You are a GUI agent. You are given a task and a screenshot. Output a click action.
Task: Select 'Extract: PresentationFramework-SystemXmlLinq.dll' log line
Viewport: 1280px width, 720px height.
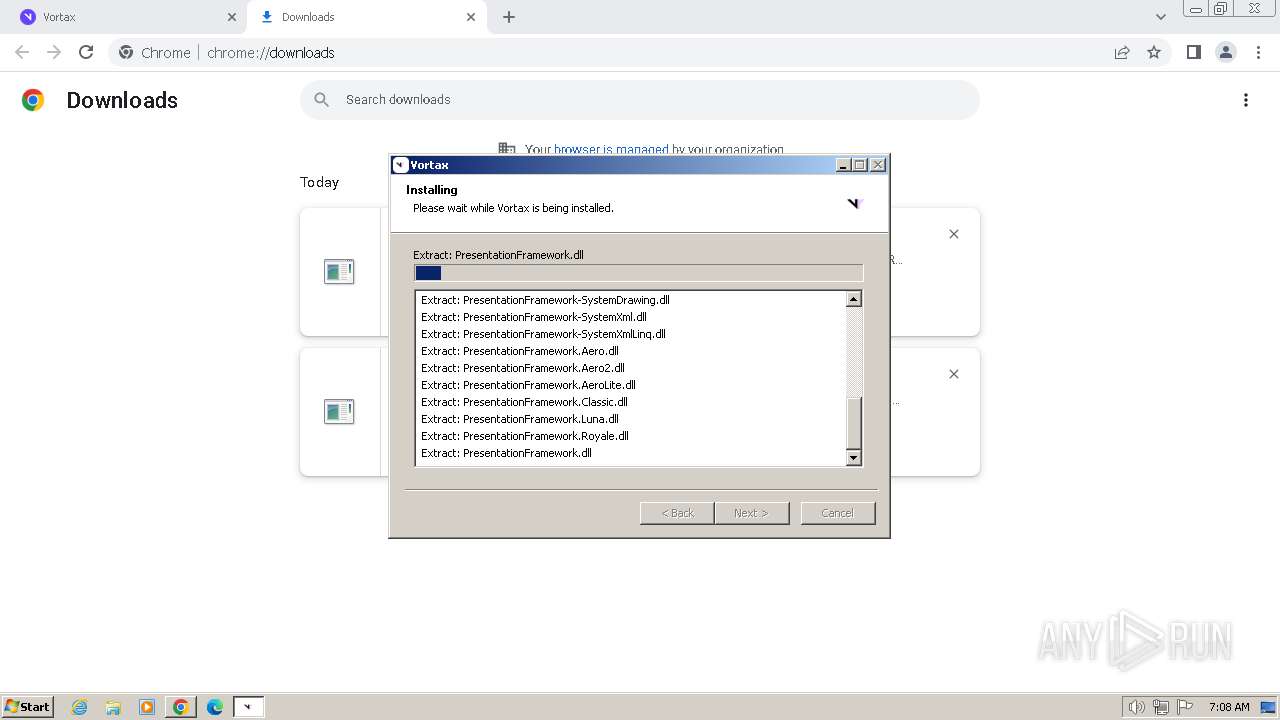pyautogui.click(x=543, y=334)
